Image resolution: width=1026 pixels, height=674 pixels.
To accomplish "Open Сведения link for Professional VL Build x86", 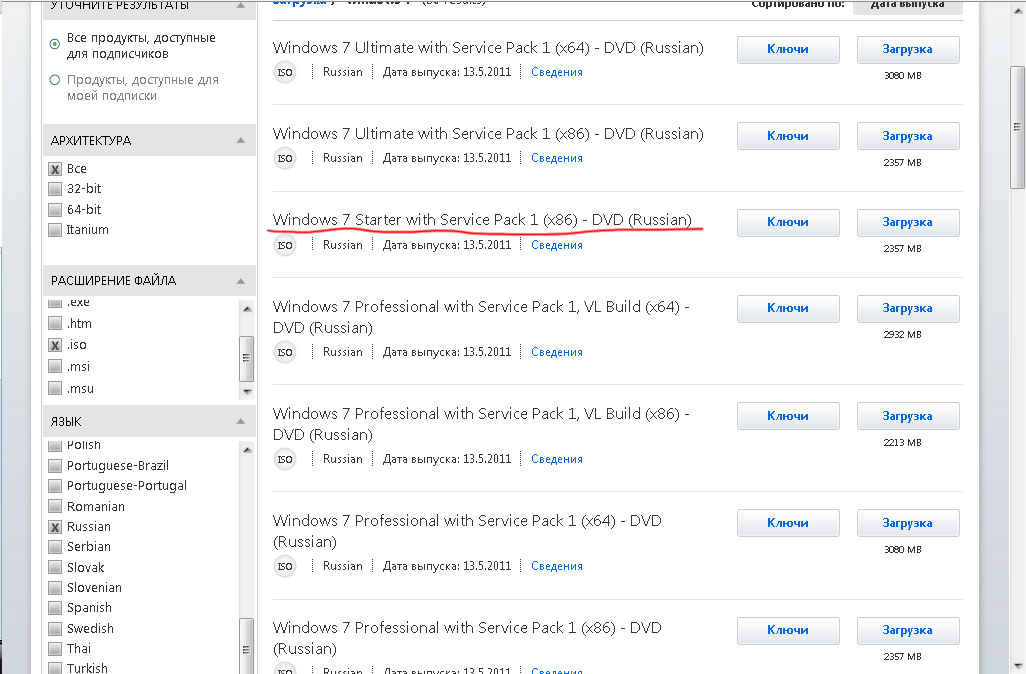I will [557, 459].
